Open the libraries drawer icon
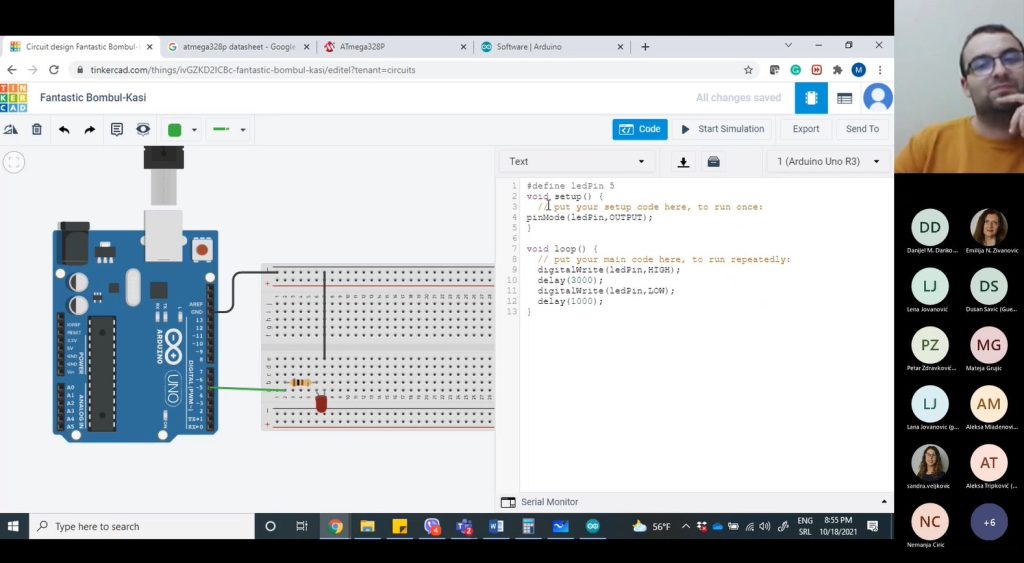 coord(713,161)
